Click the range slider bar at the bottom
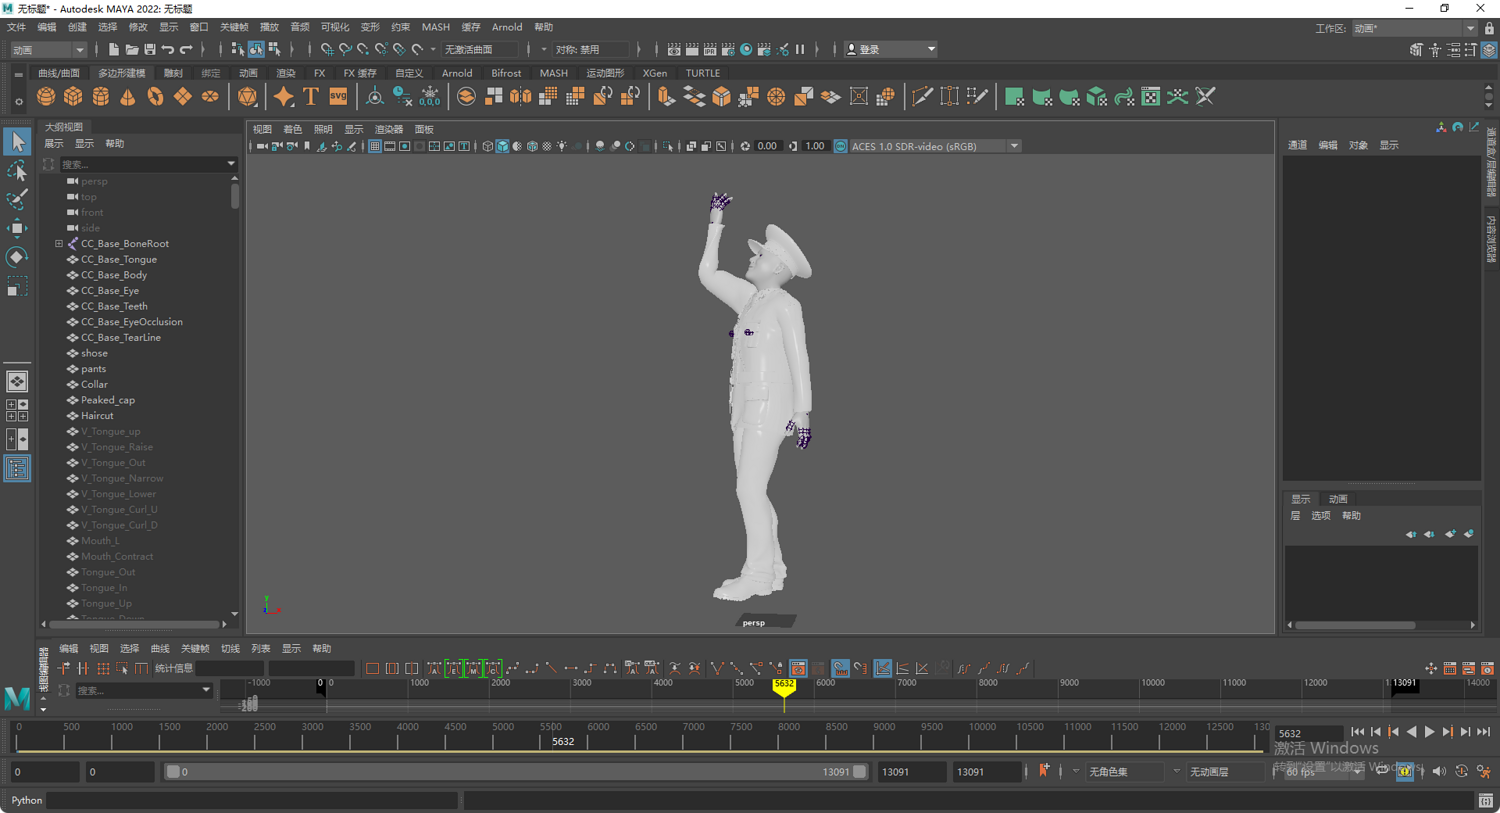The height and width of the screenshot is (813, 1500). [515, 772]
